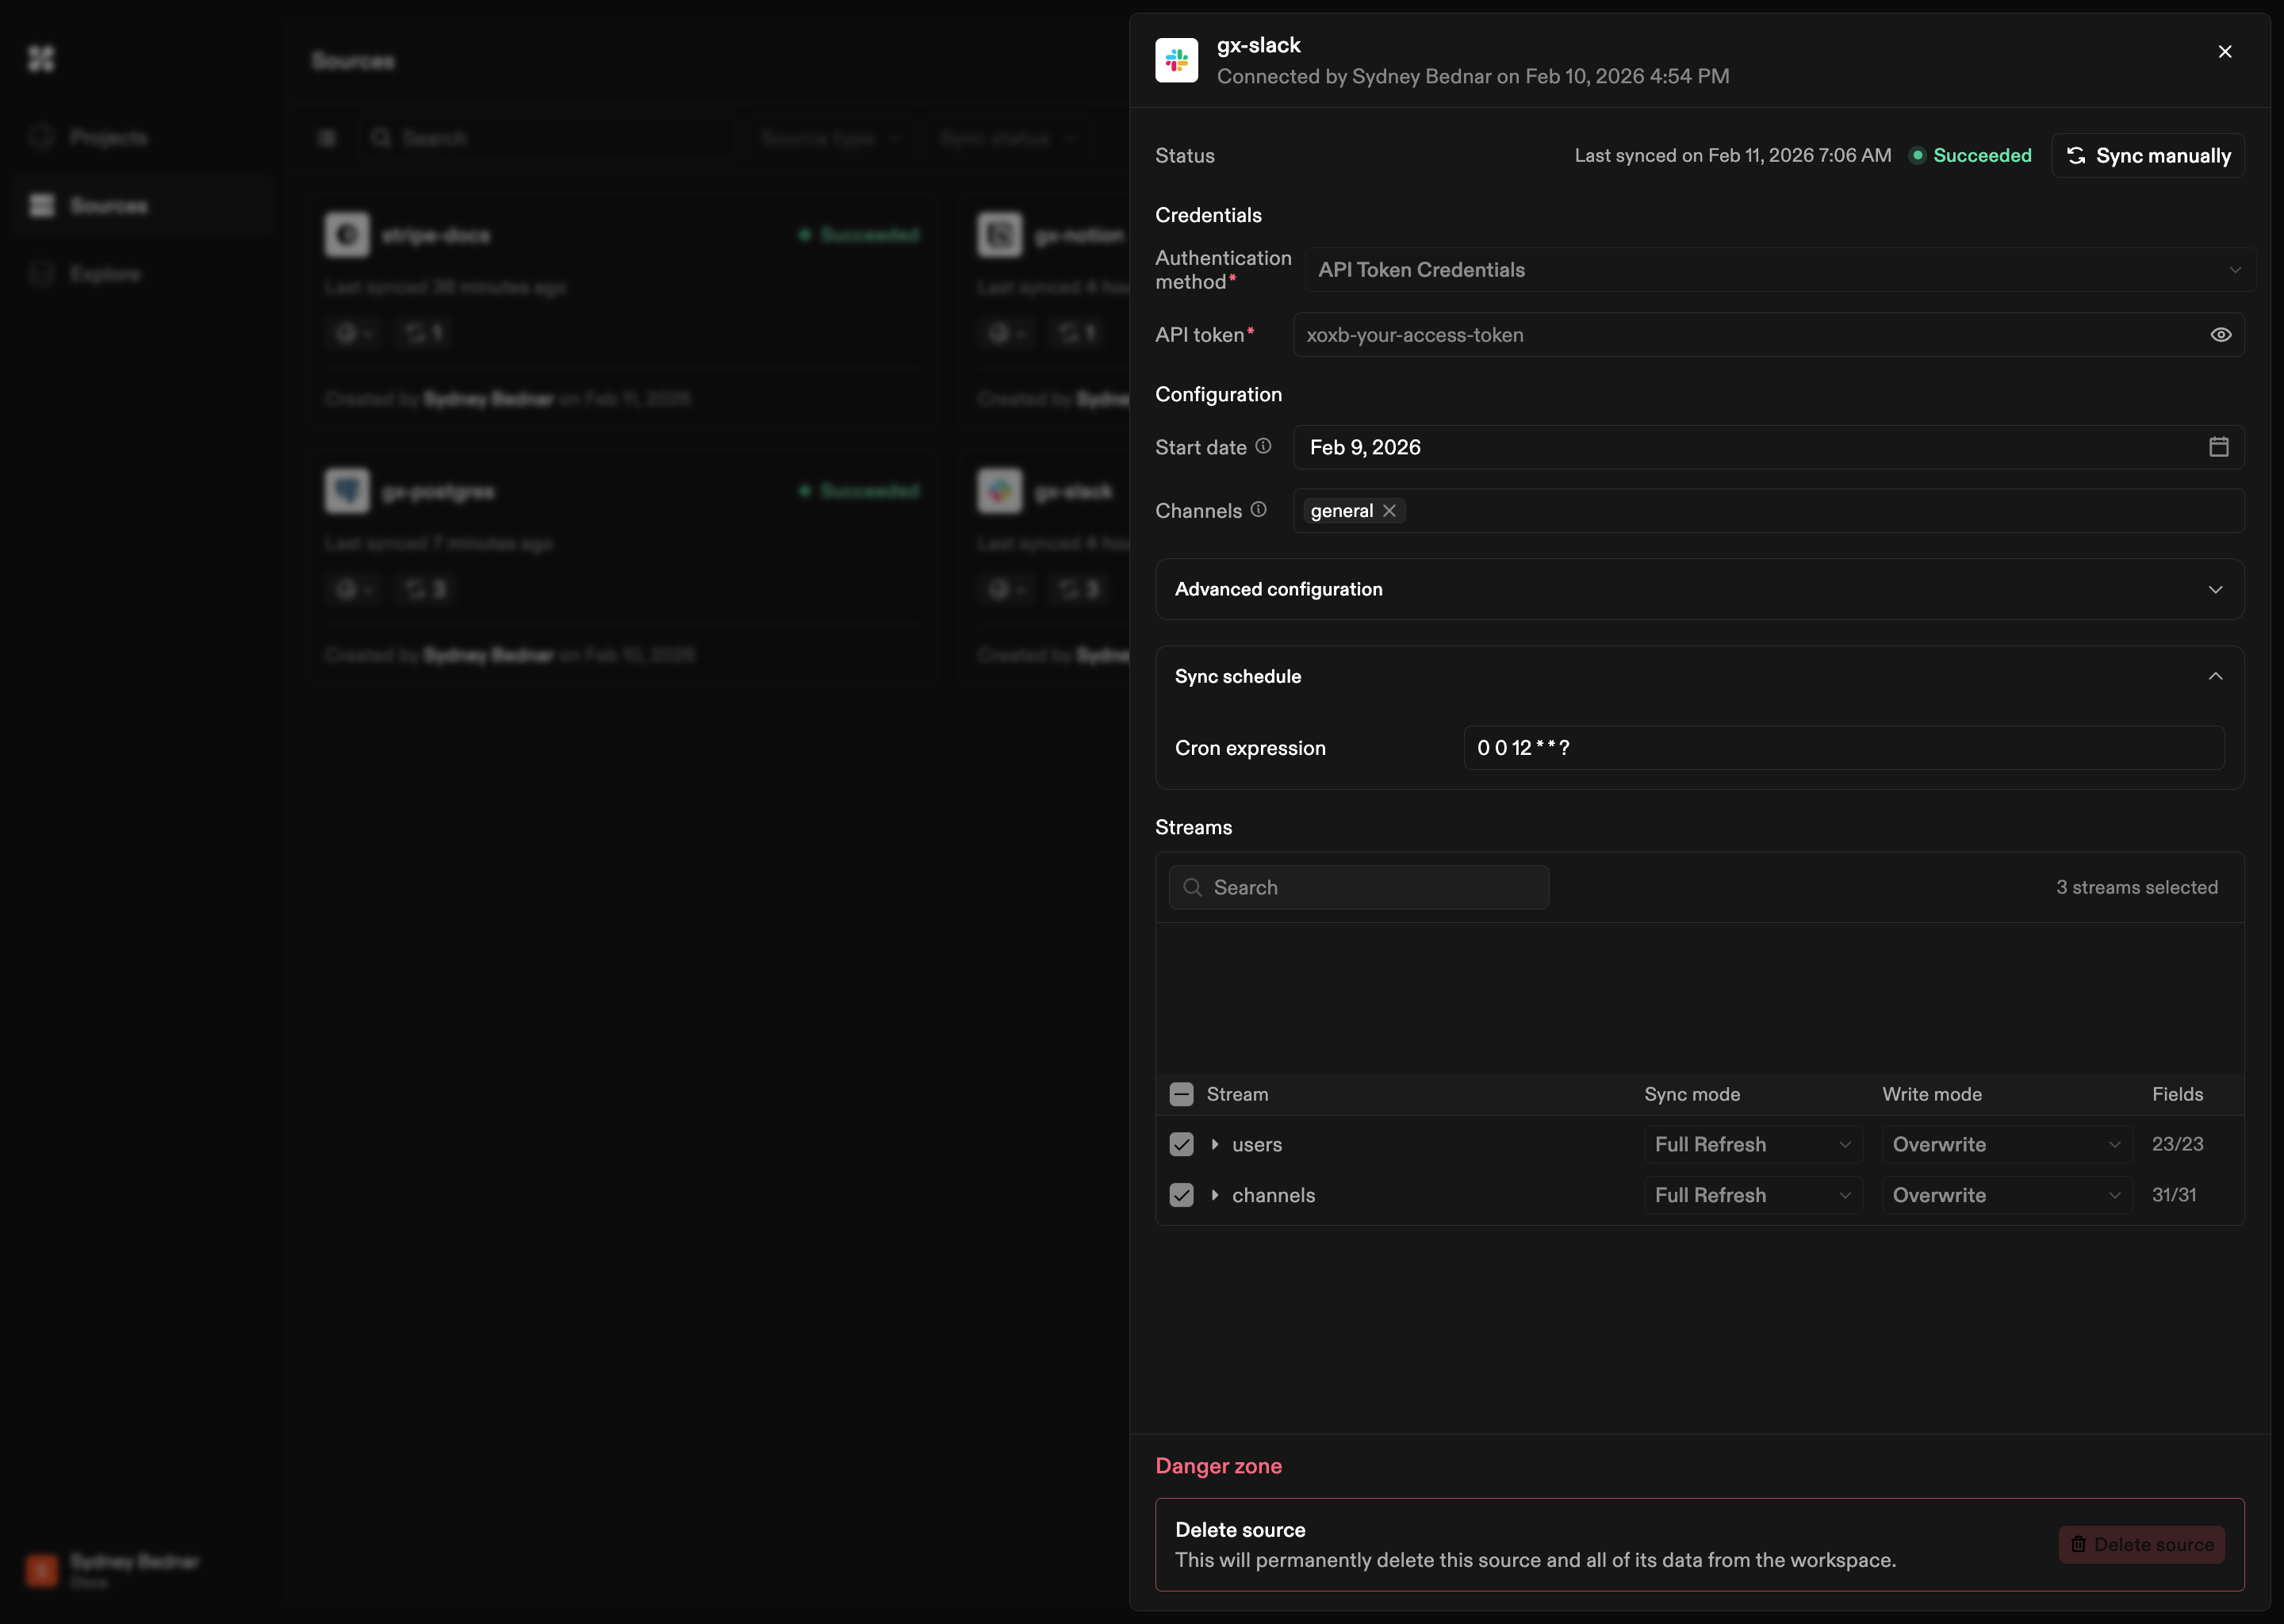2284x1624 pixels.
Task: Click the streams Search field
Action: point(1358,887)
